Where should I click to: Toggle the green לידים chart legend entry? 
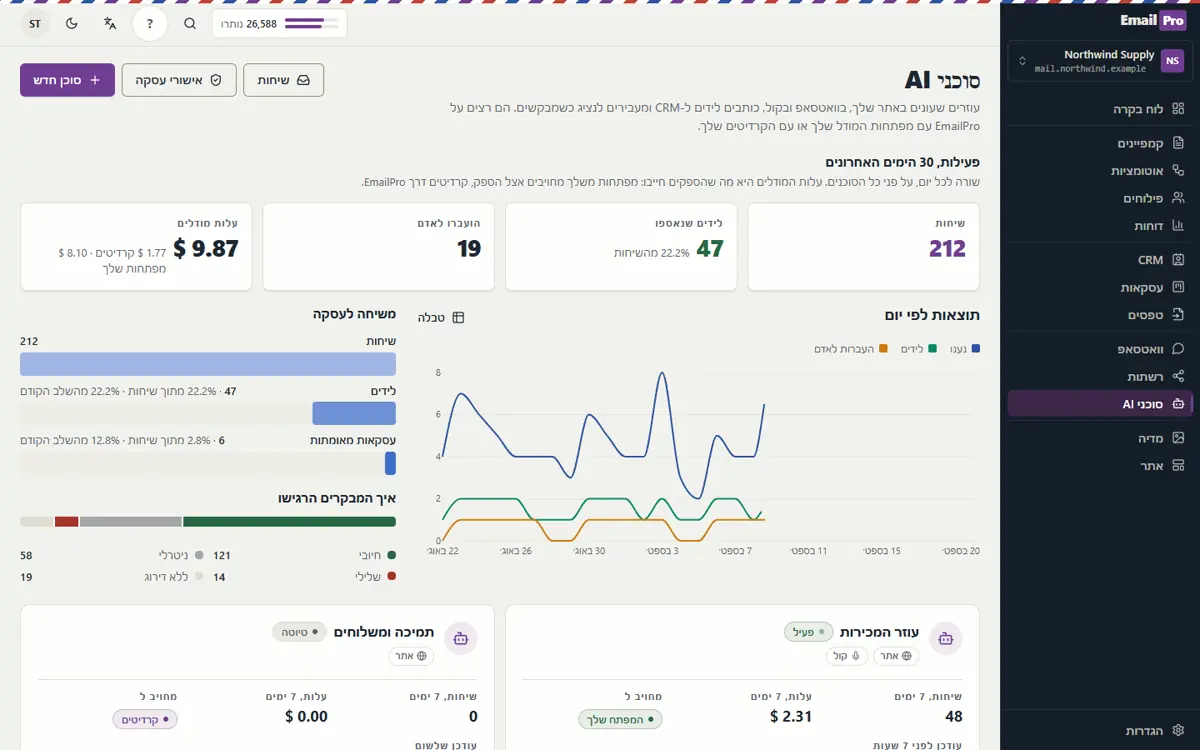click(x=918, y=349)
